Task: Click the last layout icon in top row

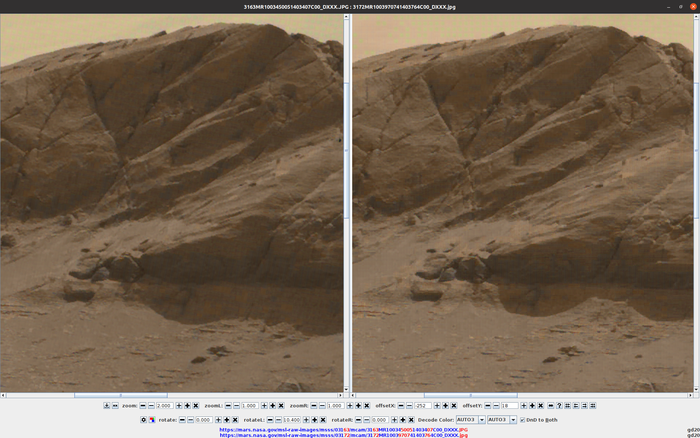Action: [593, 405]
